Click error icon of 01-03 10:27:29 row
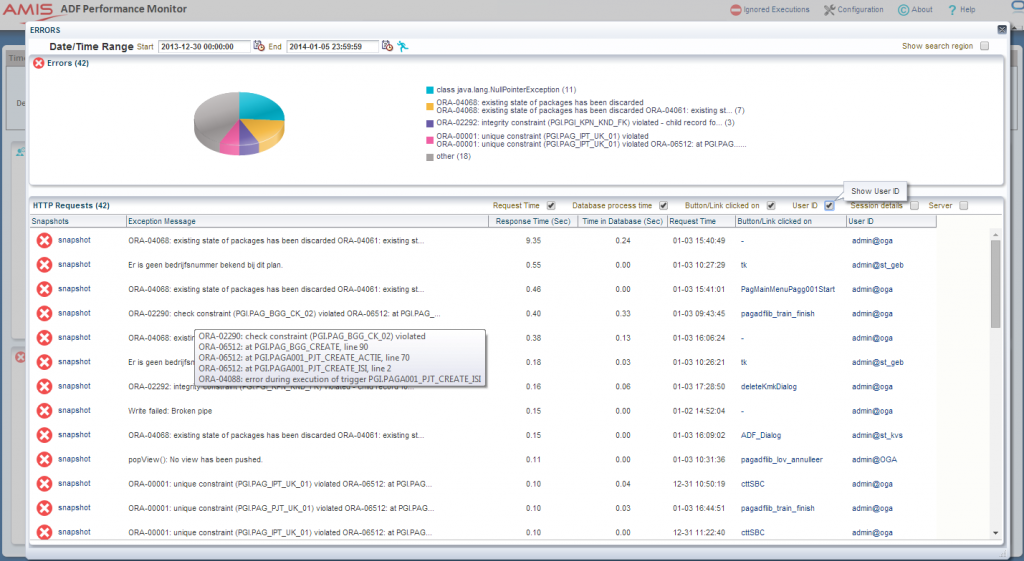1024x561 pixels. click(x=44, y=264)
